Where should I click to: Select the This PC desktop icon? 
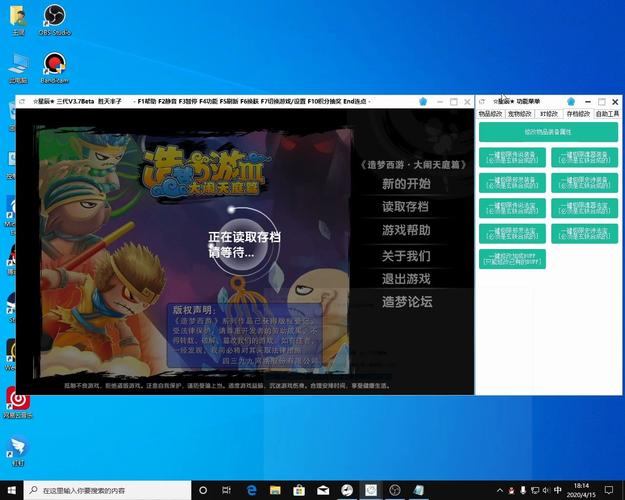18,68
